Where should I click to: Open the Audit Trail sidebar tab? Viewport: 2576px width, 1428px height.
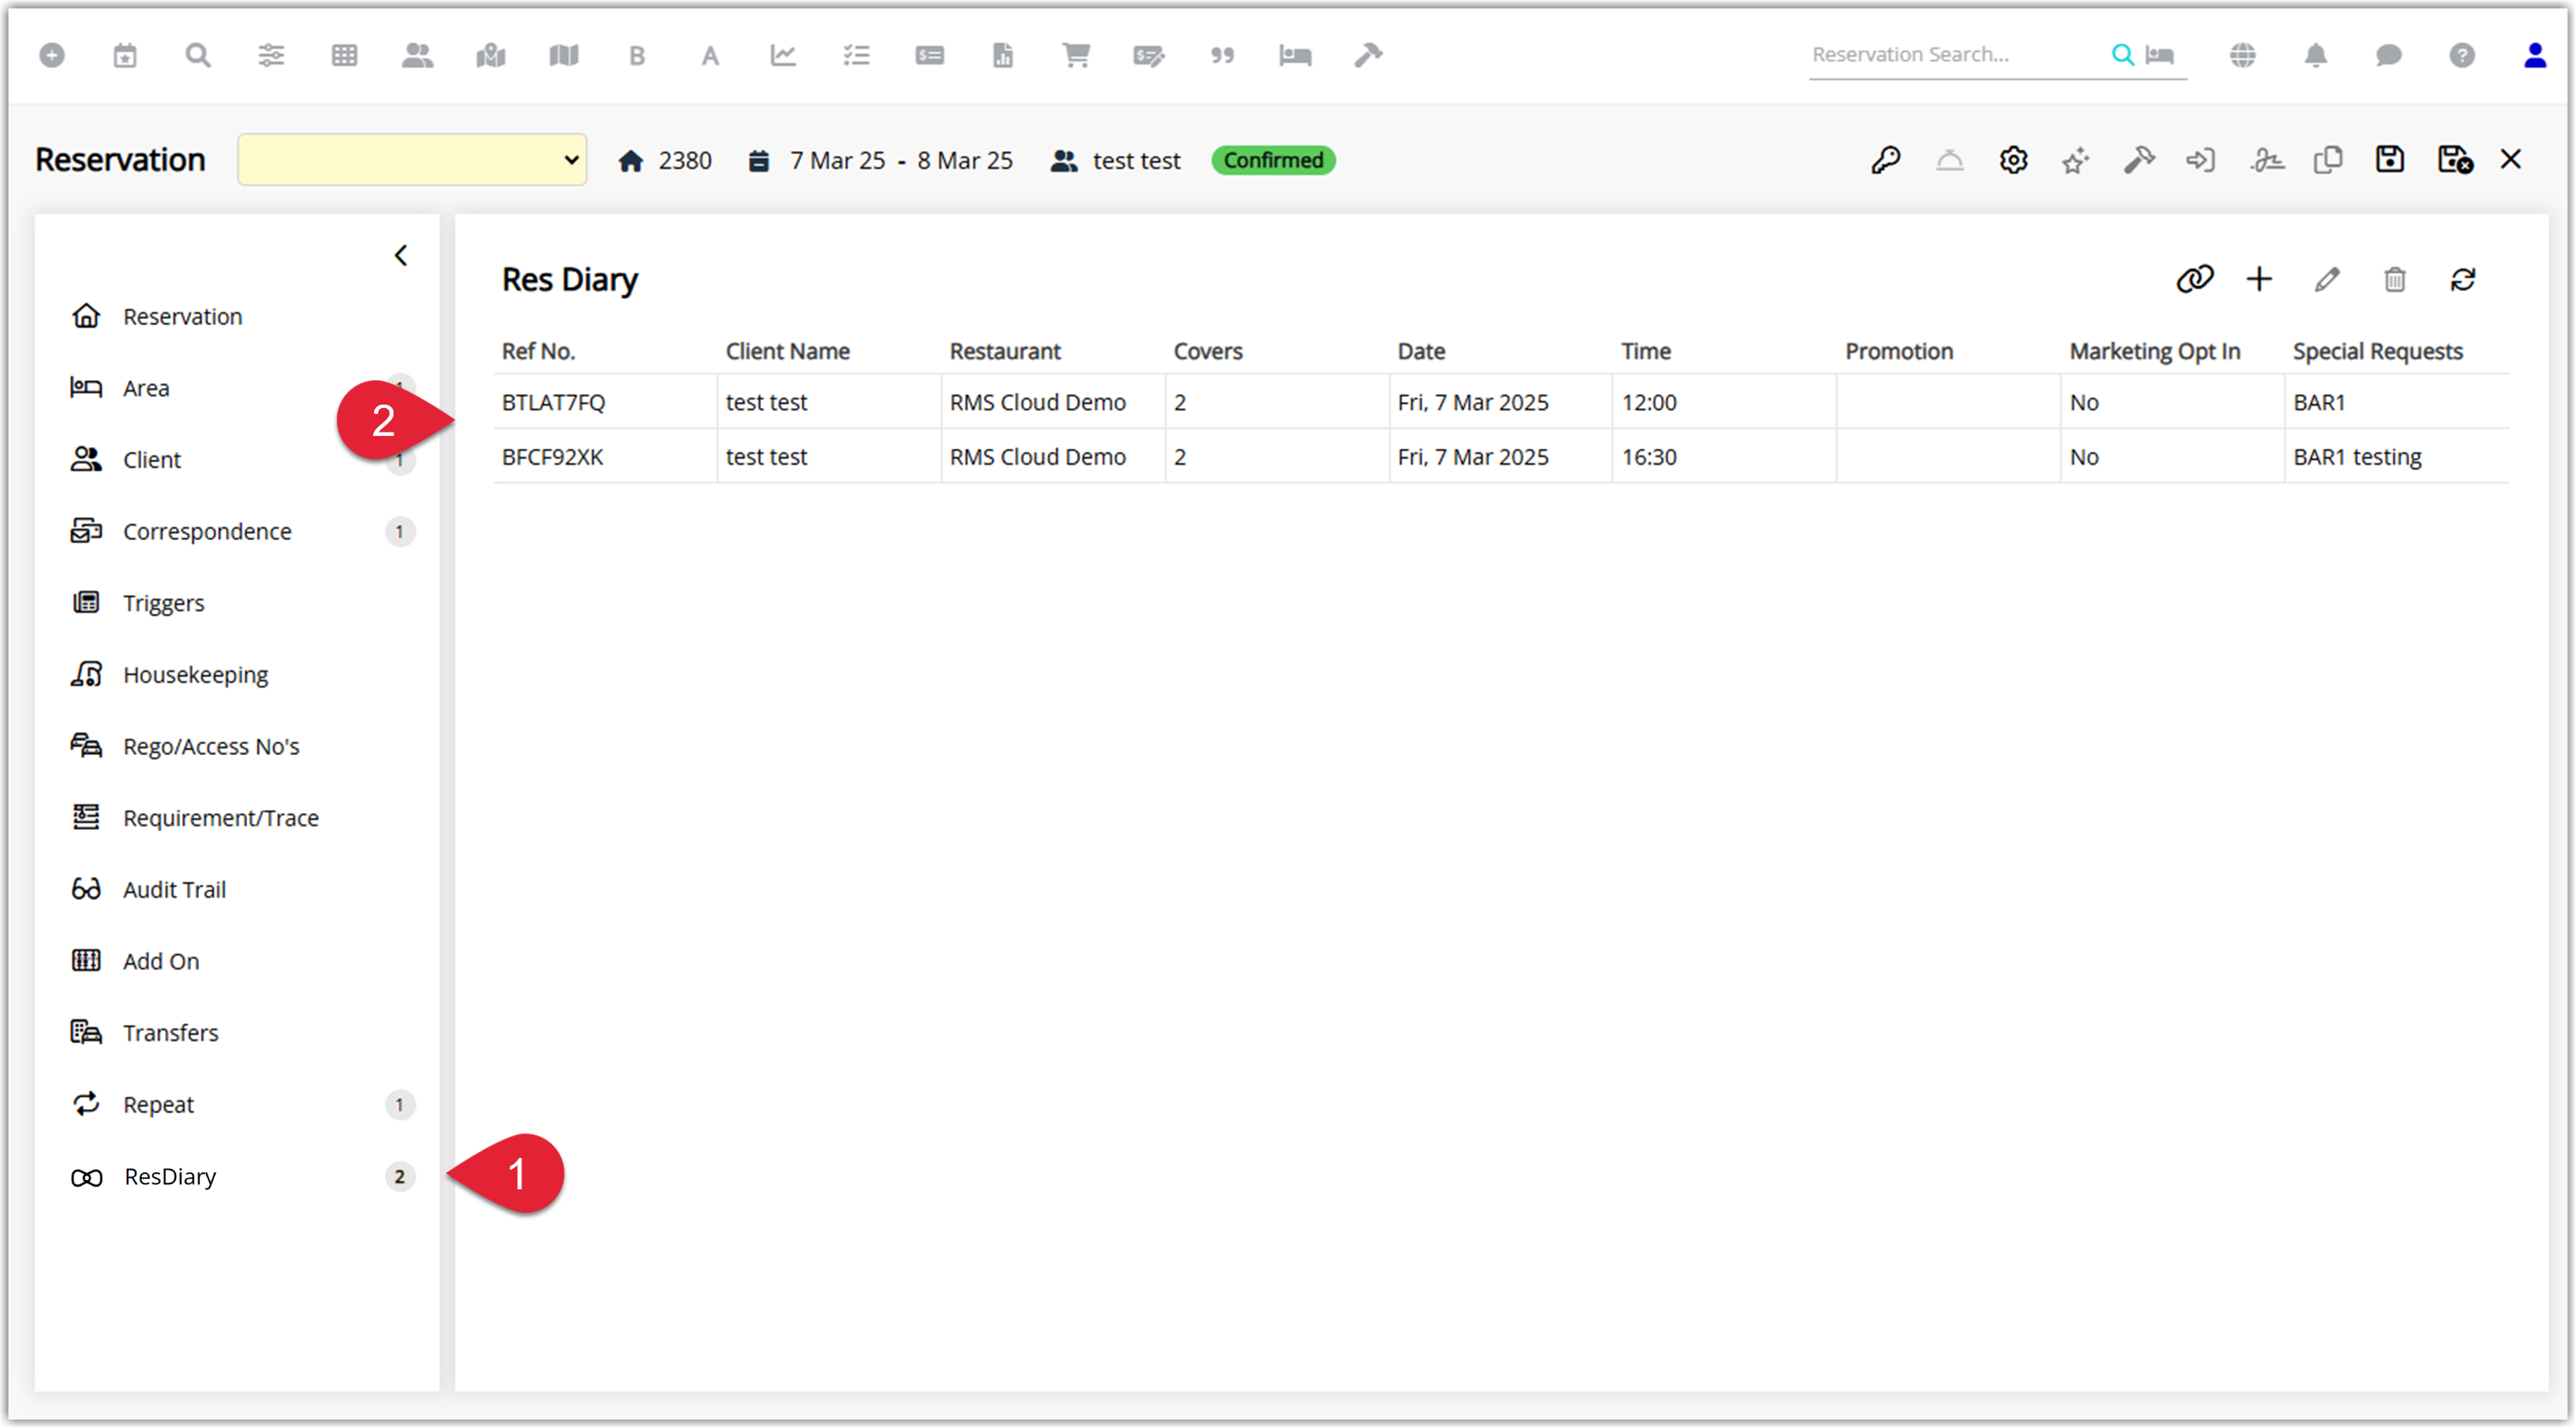(x=237, y=890)
